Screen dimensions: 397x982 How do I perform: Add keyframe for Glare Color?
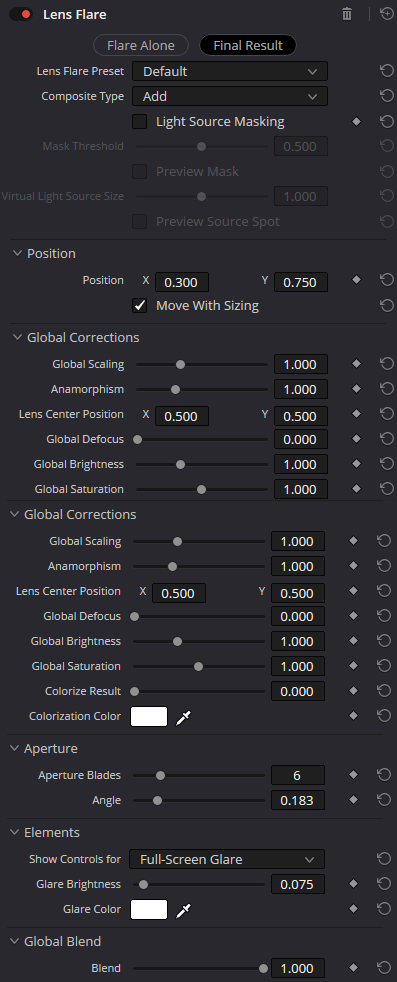click(353, 909)
